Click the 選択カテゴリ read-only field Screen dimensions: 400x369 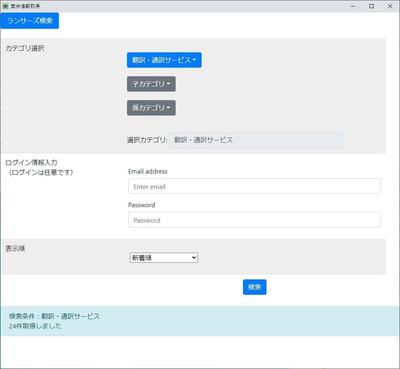point(256,140)
